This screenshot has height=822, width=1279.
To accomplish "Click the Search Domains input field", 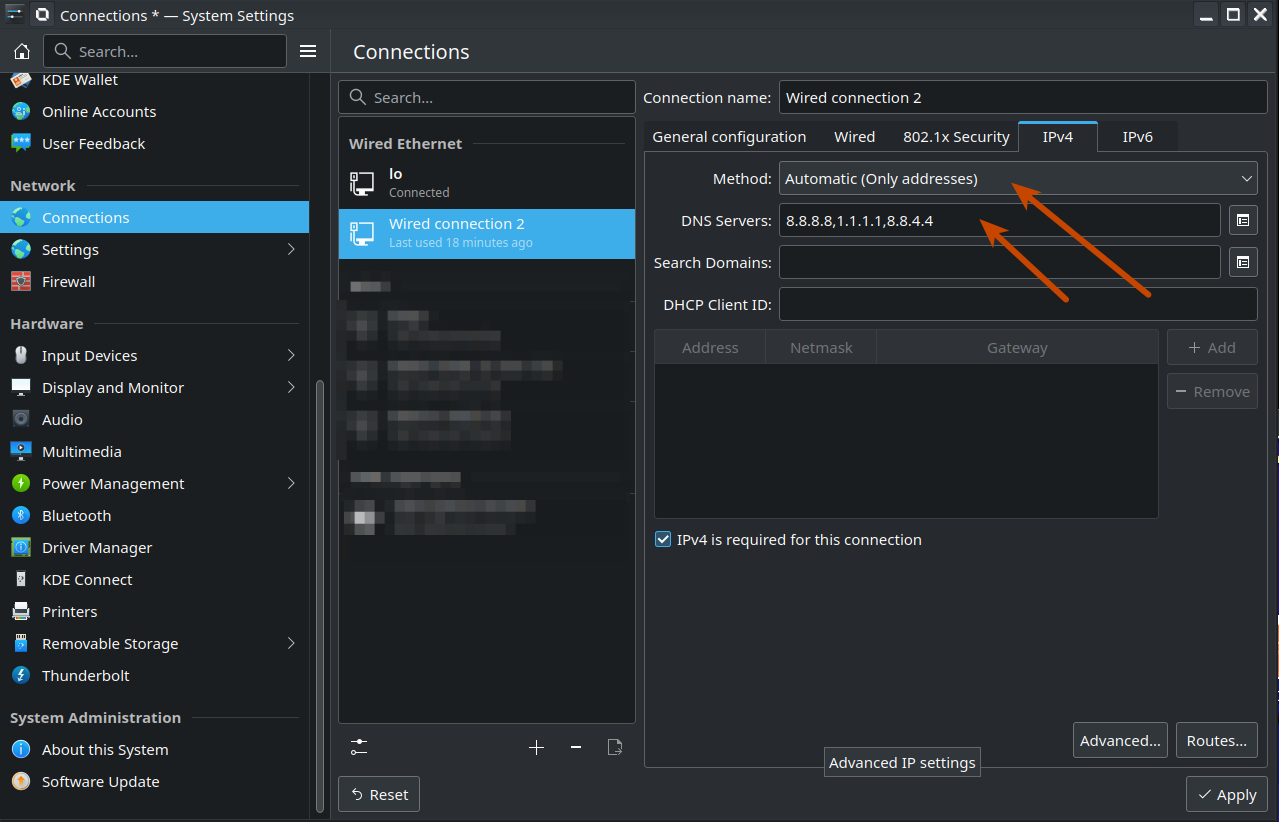I will (x=1000, y=263).
